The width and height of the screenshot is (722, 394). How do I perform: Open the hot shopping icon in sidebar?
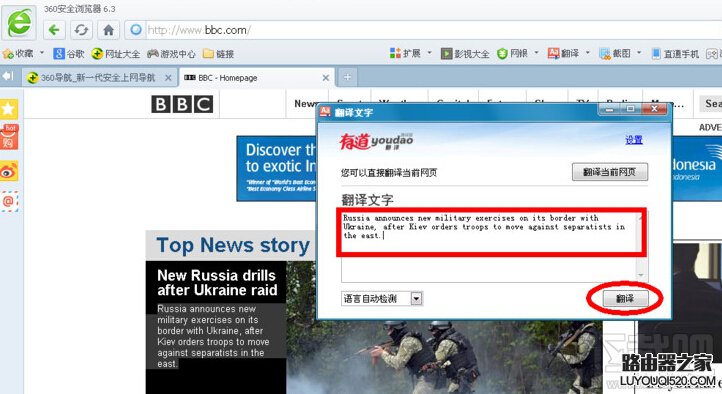[8, 137]
